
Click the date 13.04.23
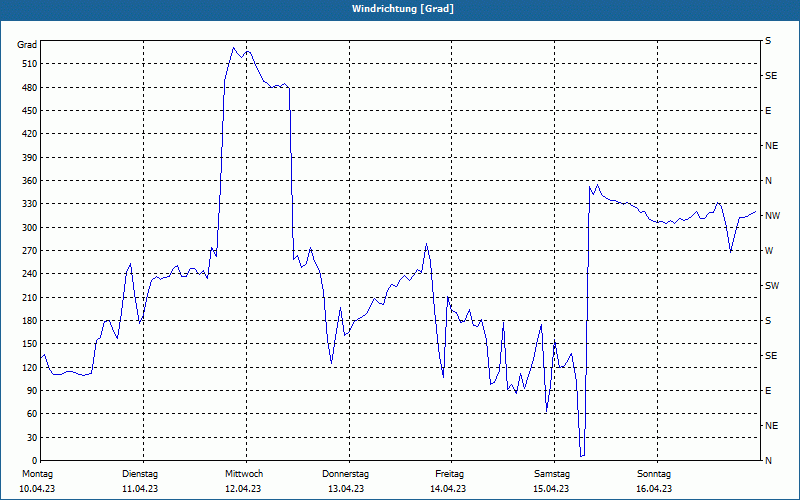[x=346, y=489]
